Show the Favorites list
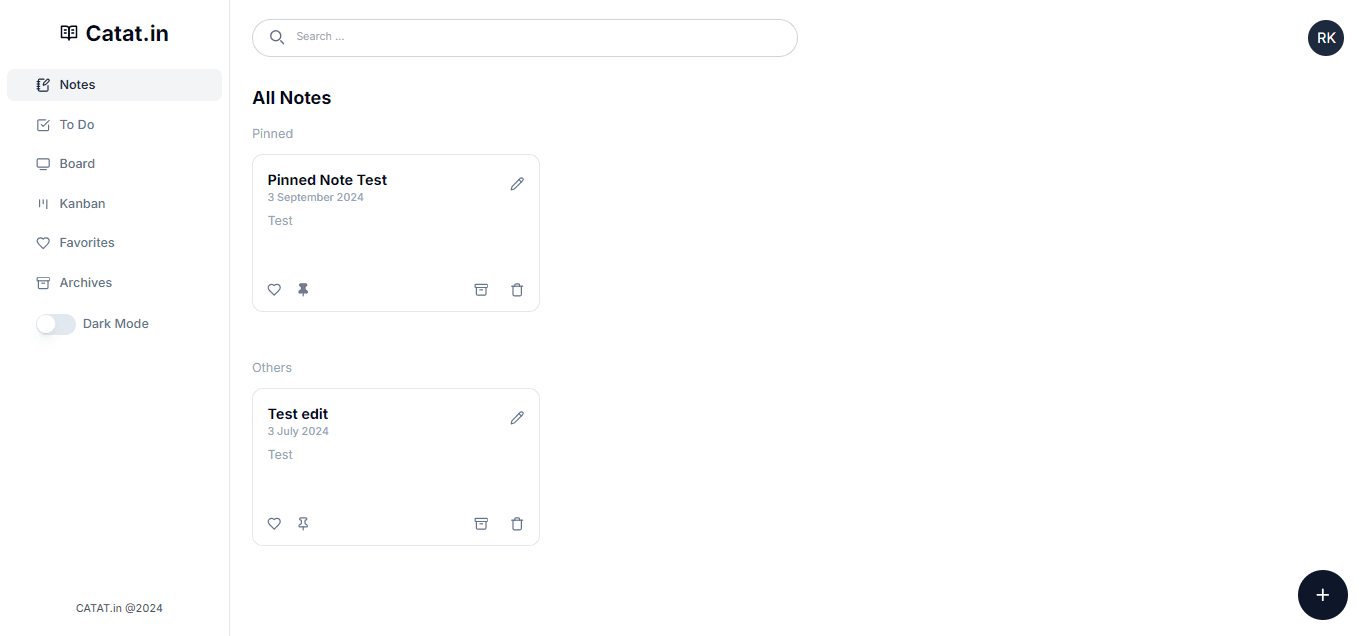 (x=114, y=243)
